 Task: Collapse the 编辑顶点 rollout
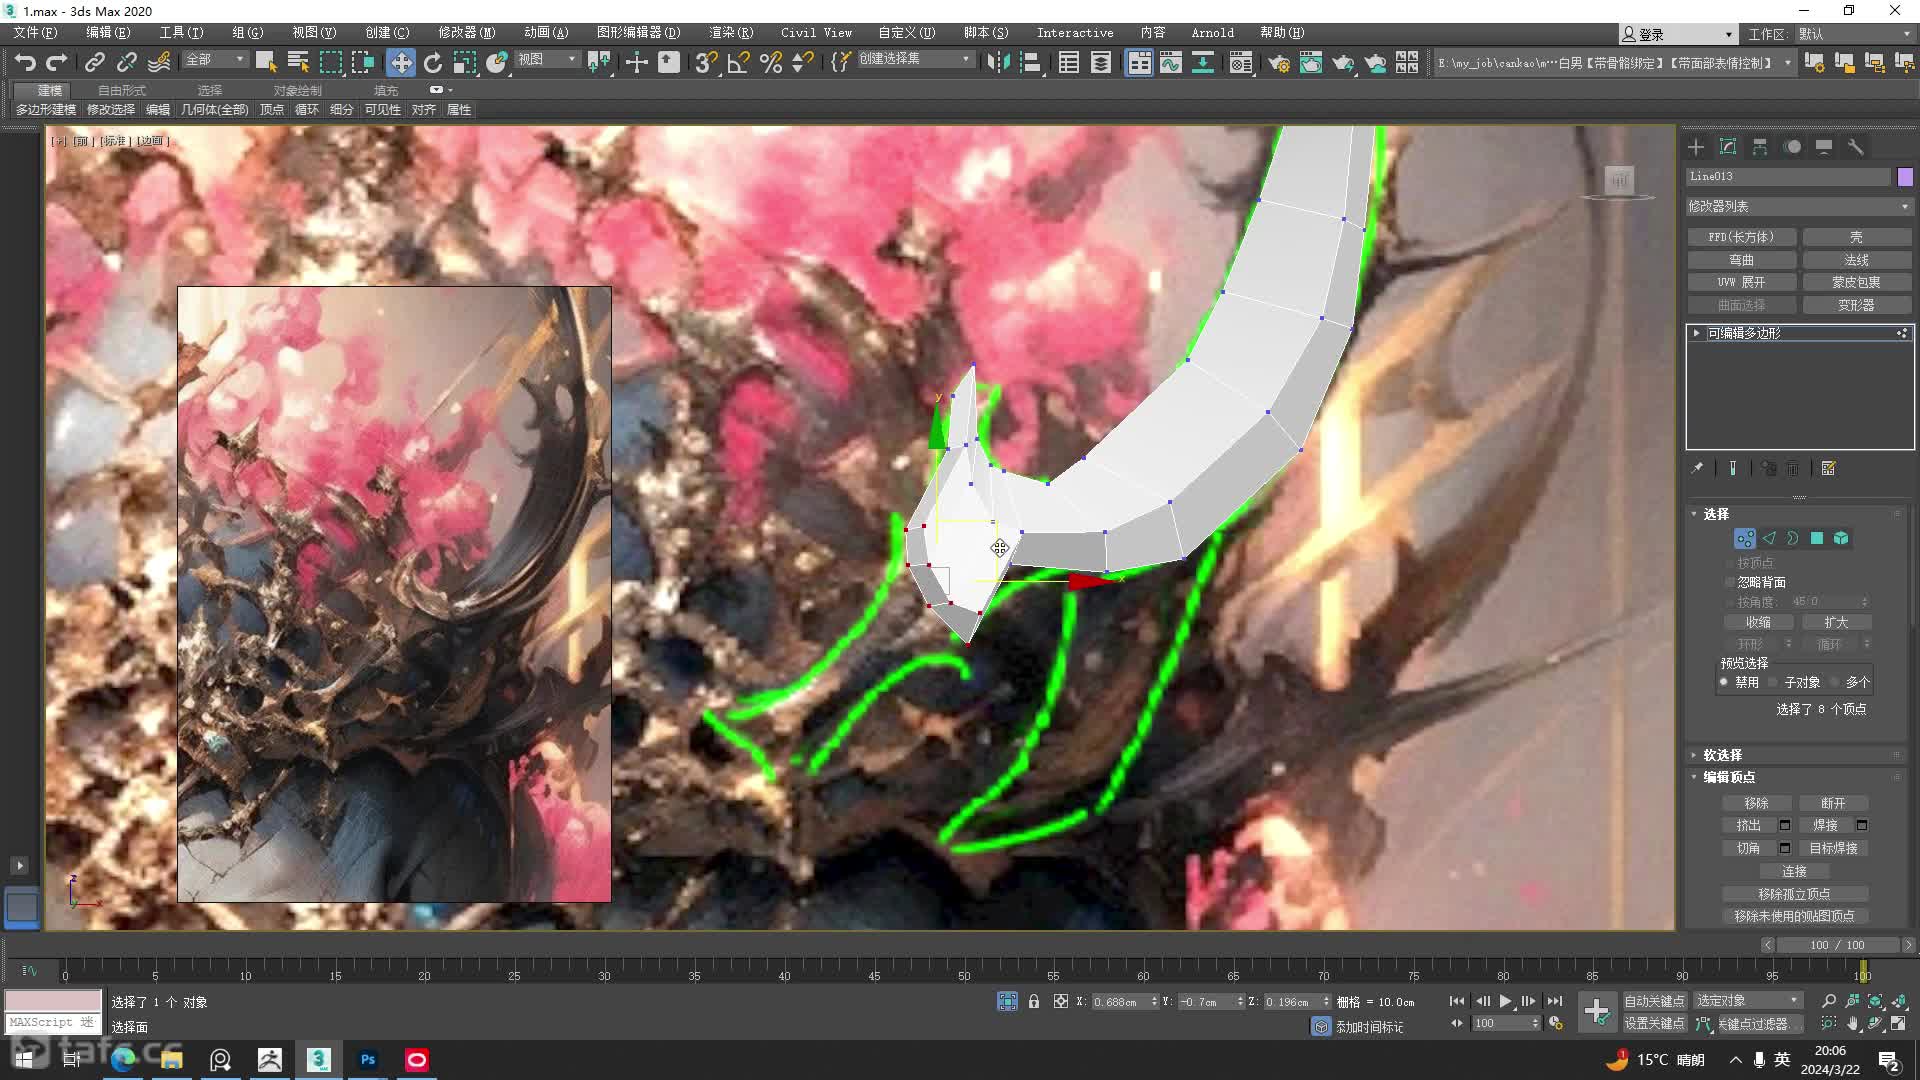pyautogui.click(x=1729, y=777)
